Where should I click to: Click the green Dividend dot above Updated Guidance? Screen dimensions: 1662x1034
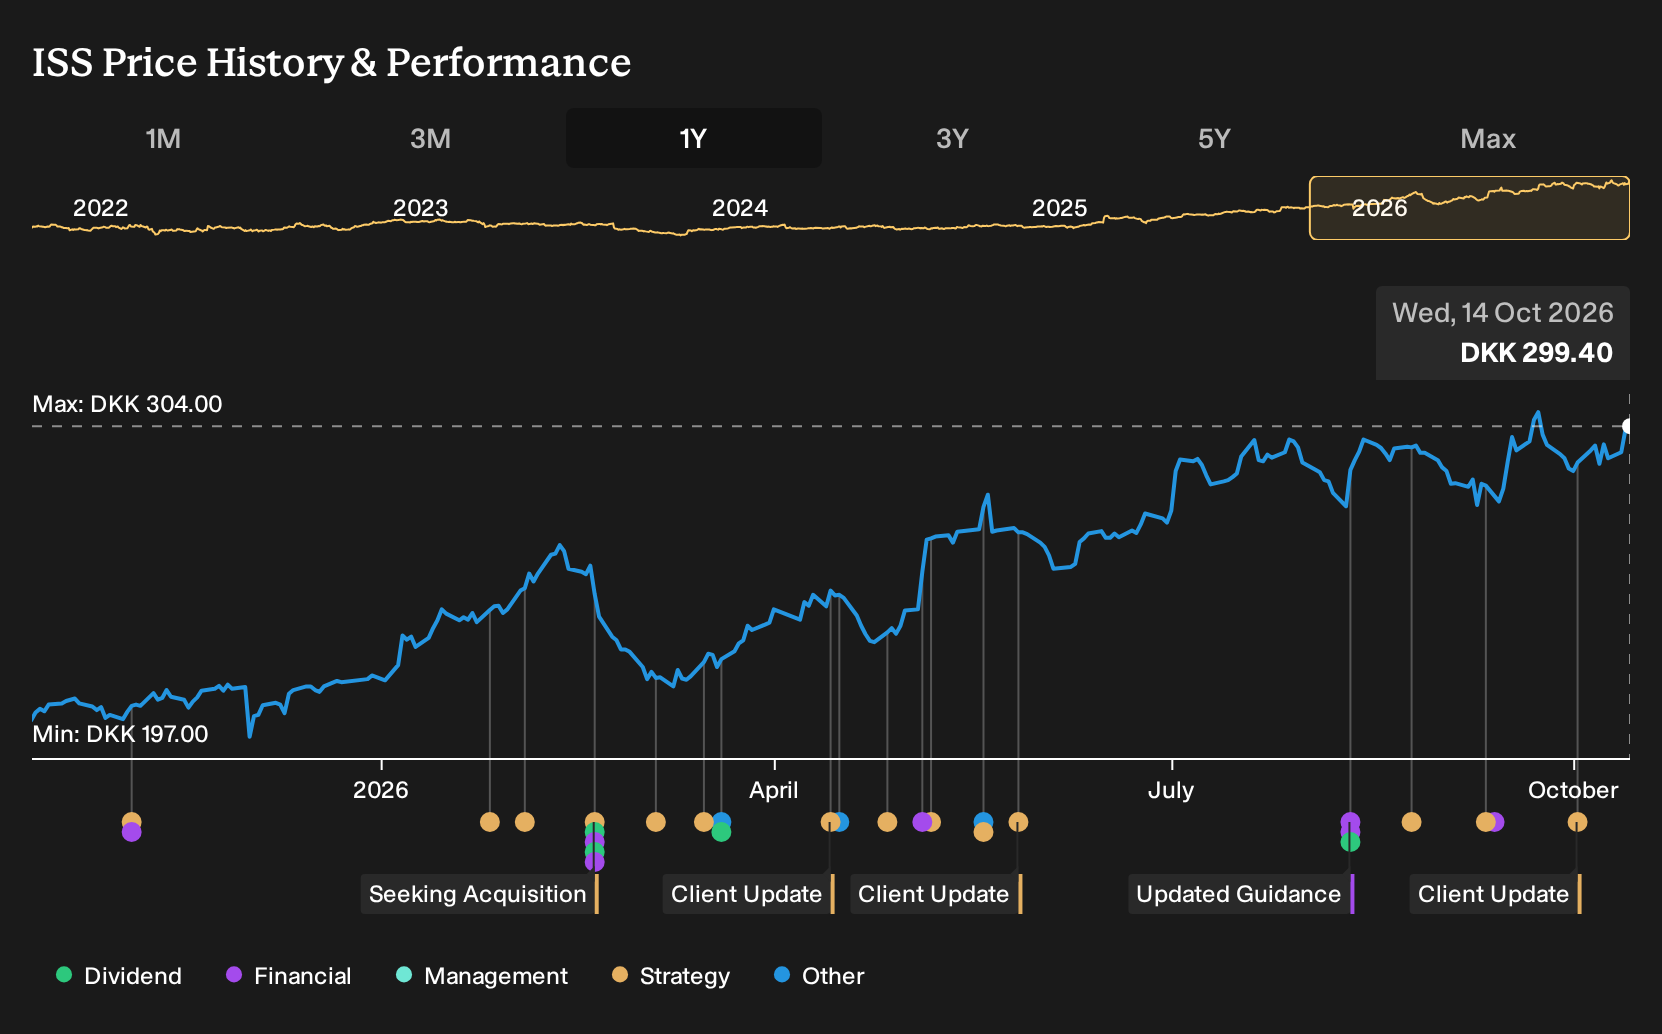pyautogui.click(x=1350, y=842)
